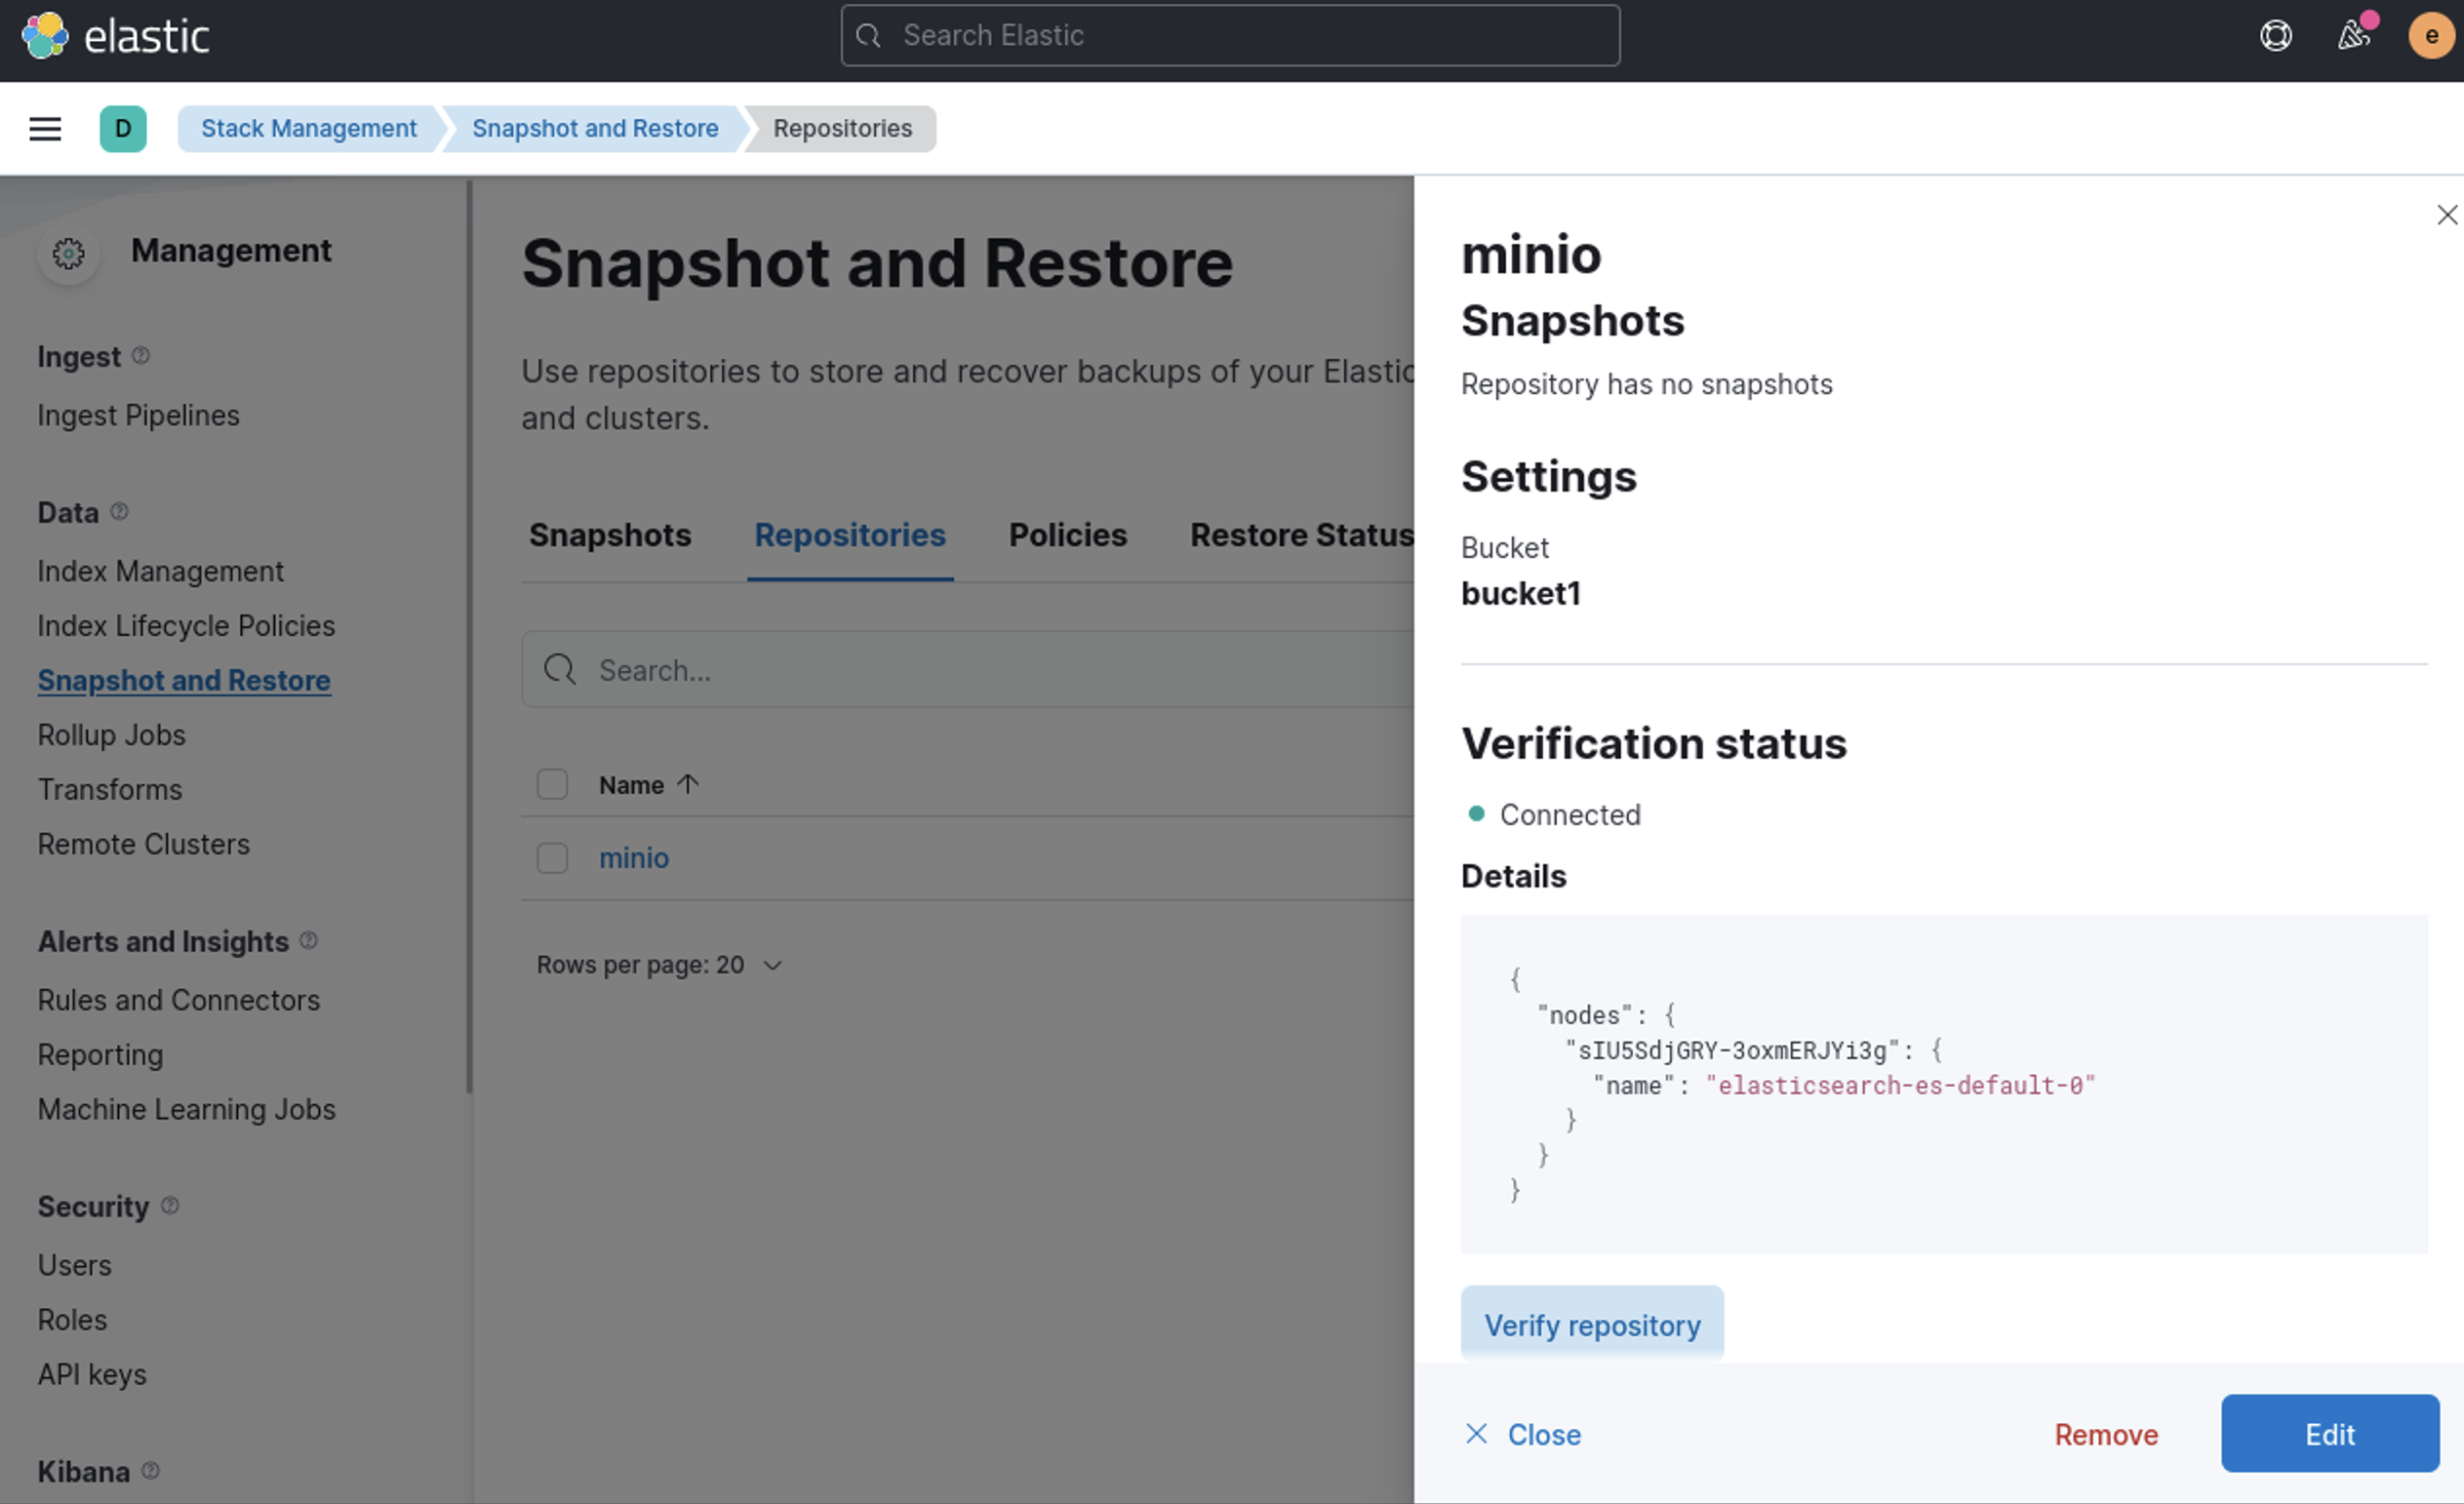Click the Verify repository button

tap(1591, 1325)
